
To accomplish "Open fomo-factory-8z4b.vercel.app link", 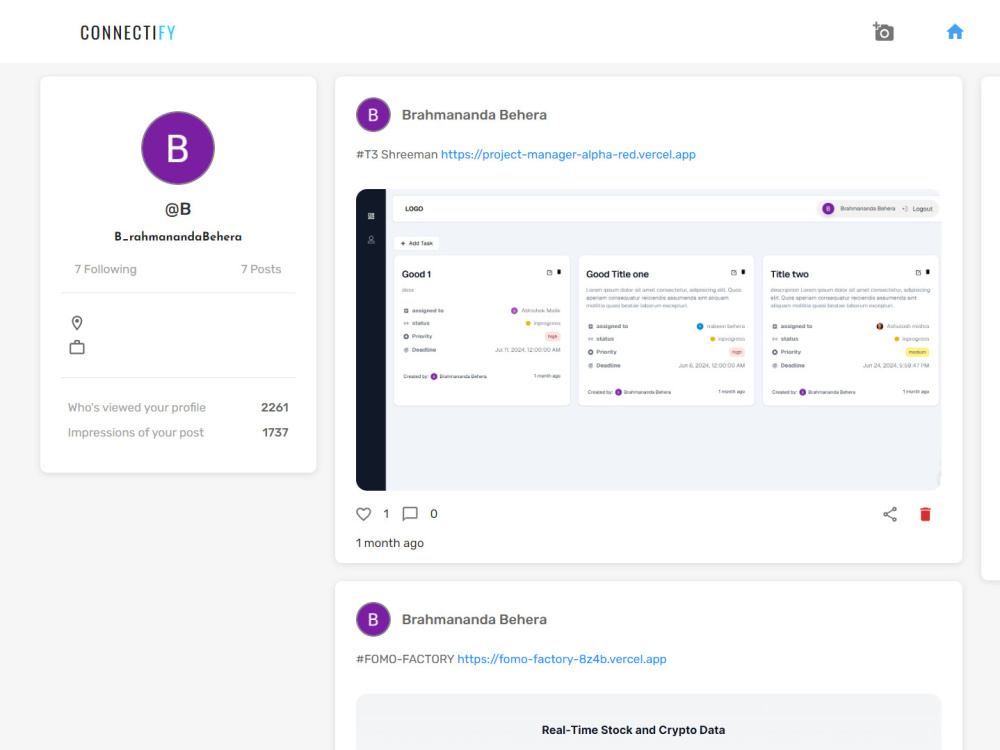I will (x=562, y=659).
